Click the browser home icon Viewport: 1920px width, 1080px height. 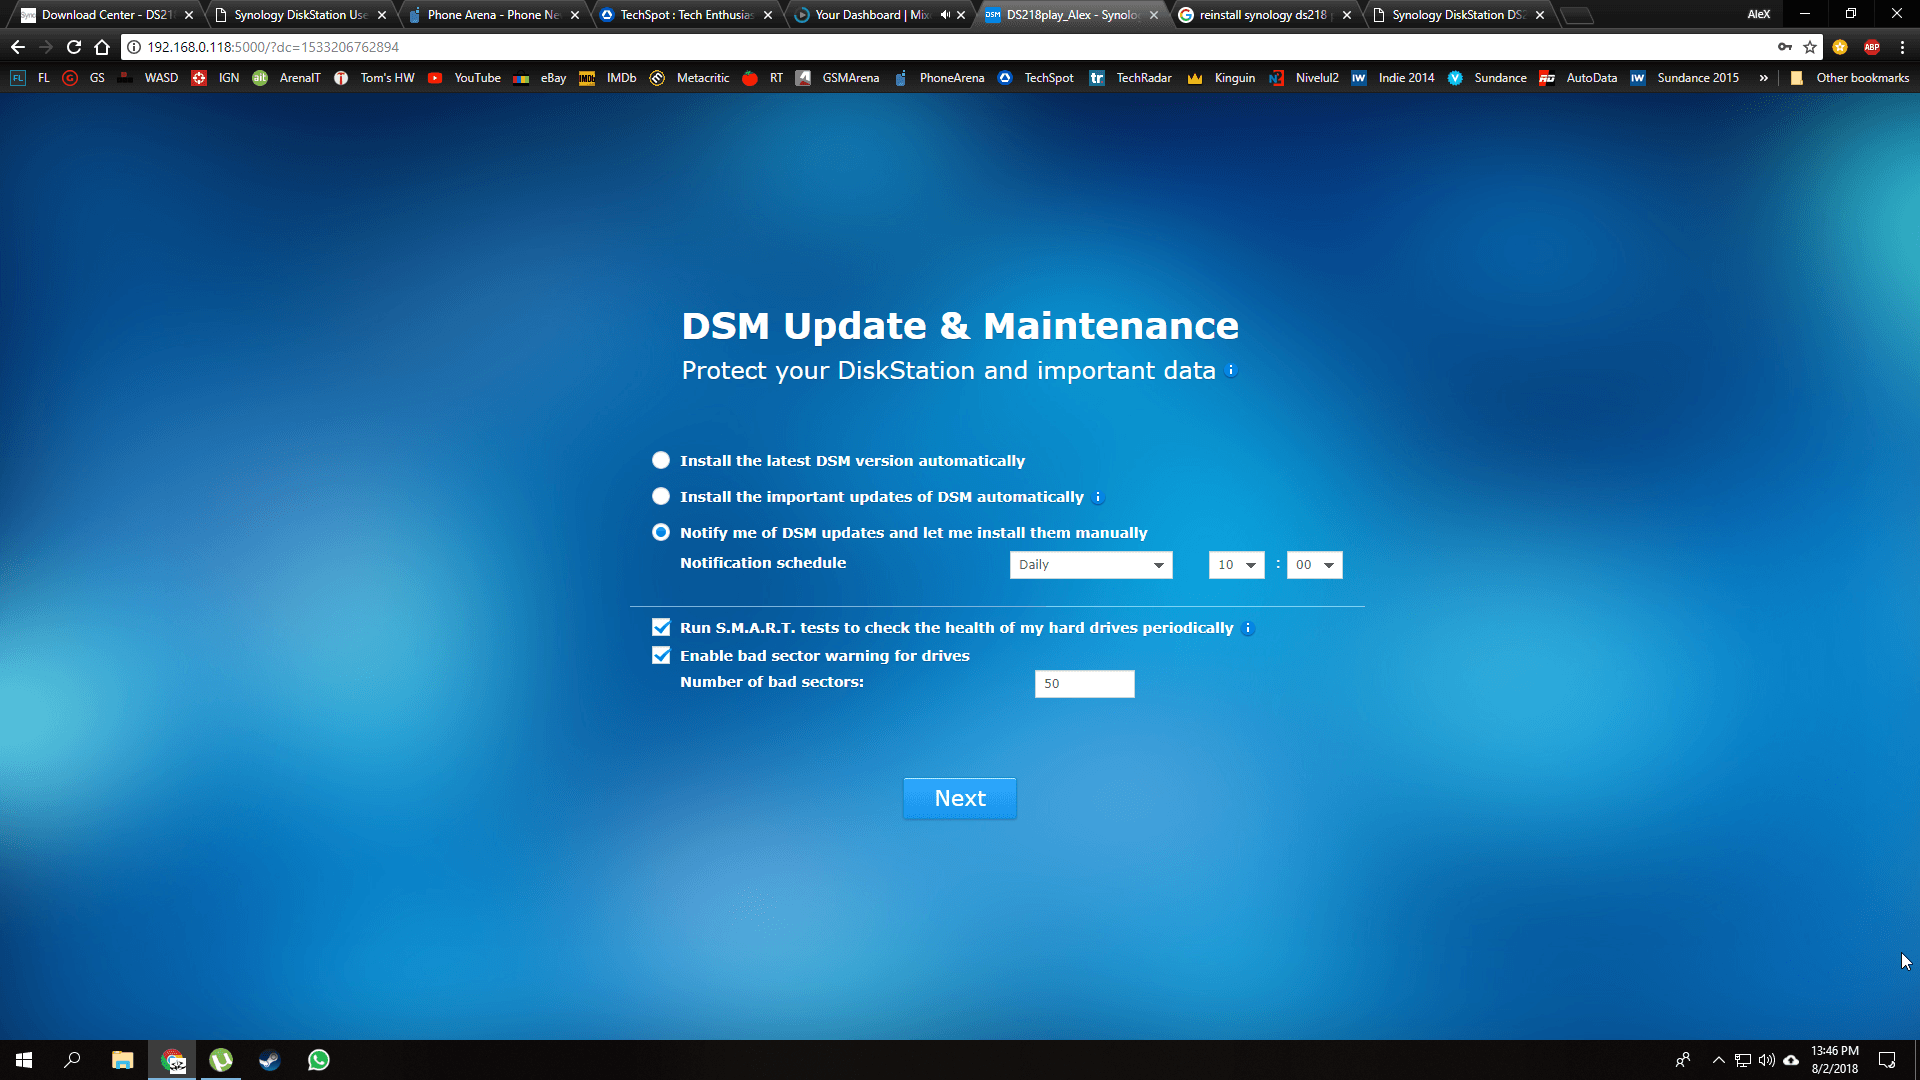[102, 47]
